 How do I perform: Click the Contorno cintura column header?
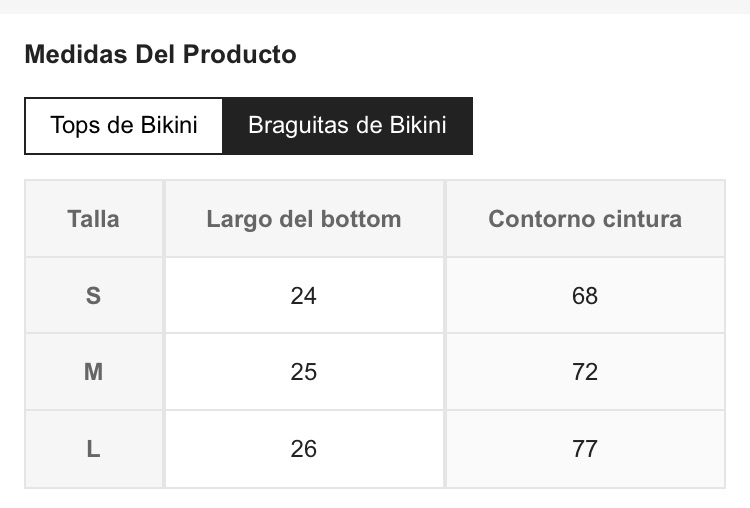585,219
